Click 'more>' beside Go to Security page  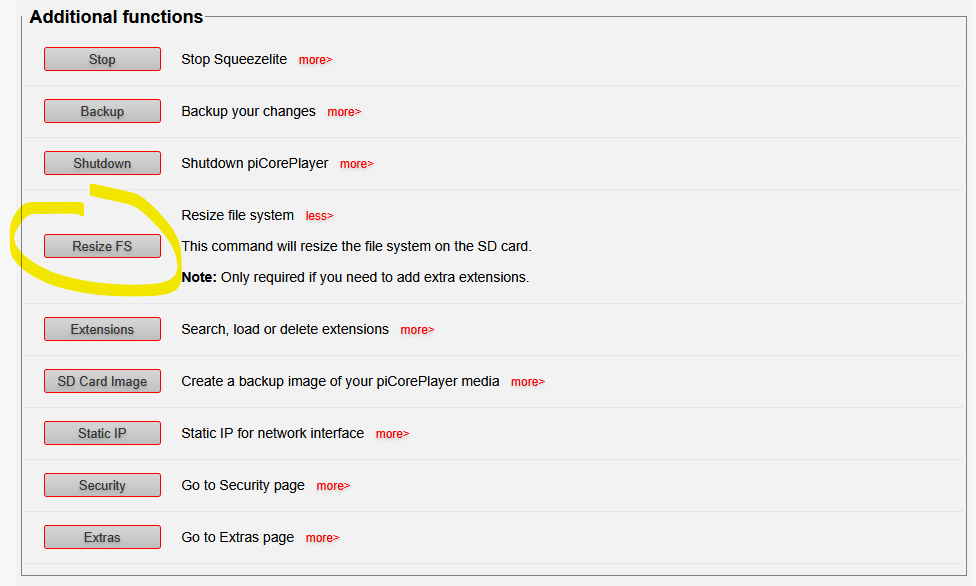click(333, 486)
